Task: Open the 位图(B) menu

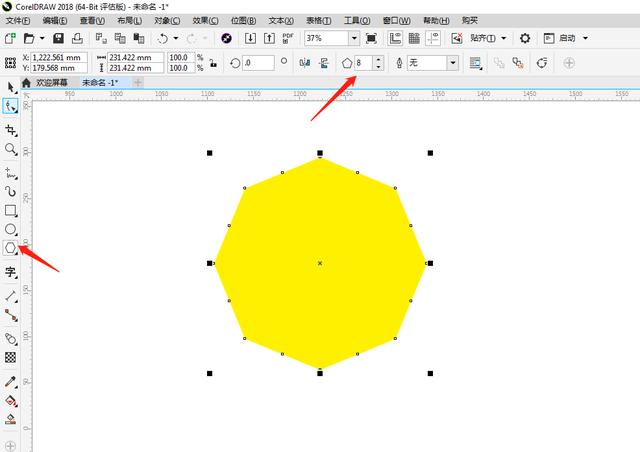Action: point(243,20)
